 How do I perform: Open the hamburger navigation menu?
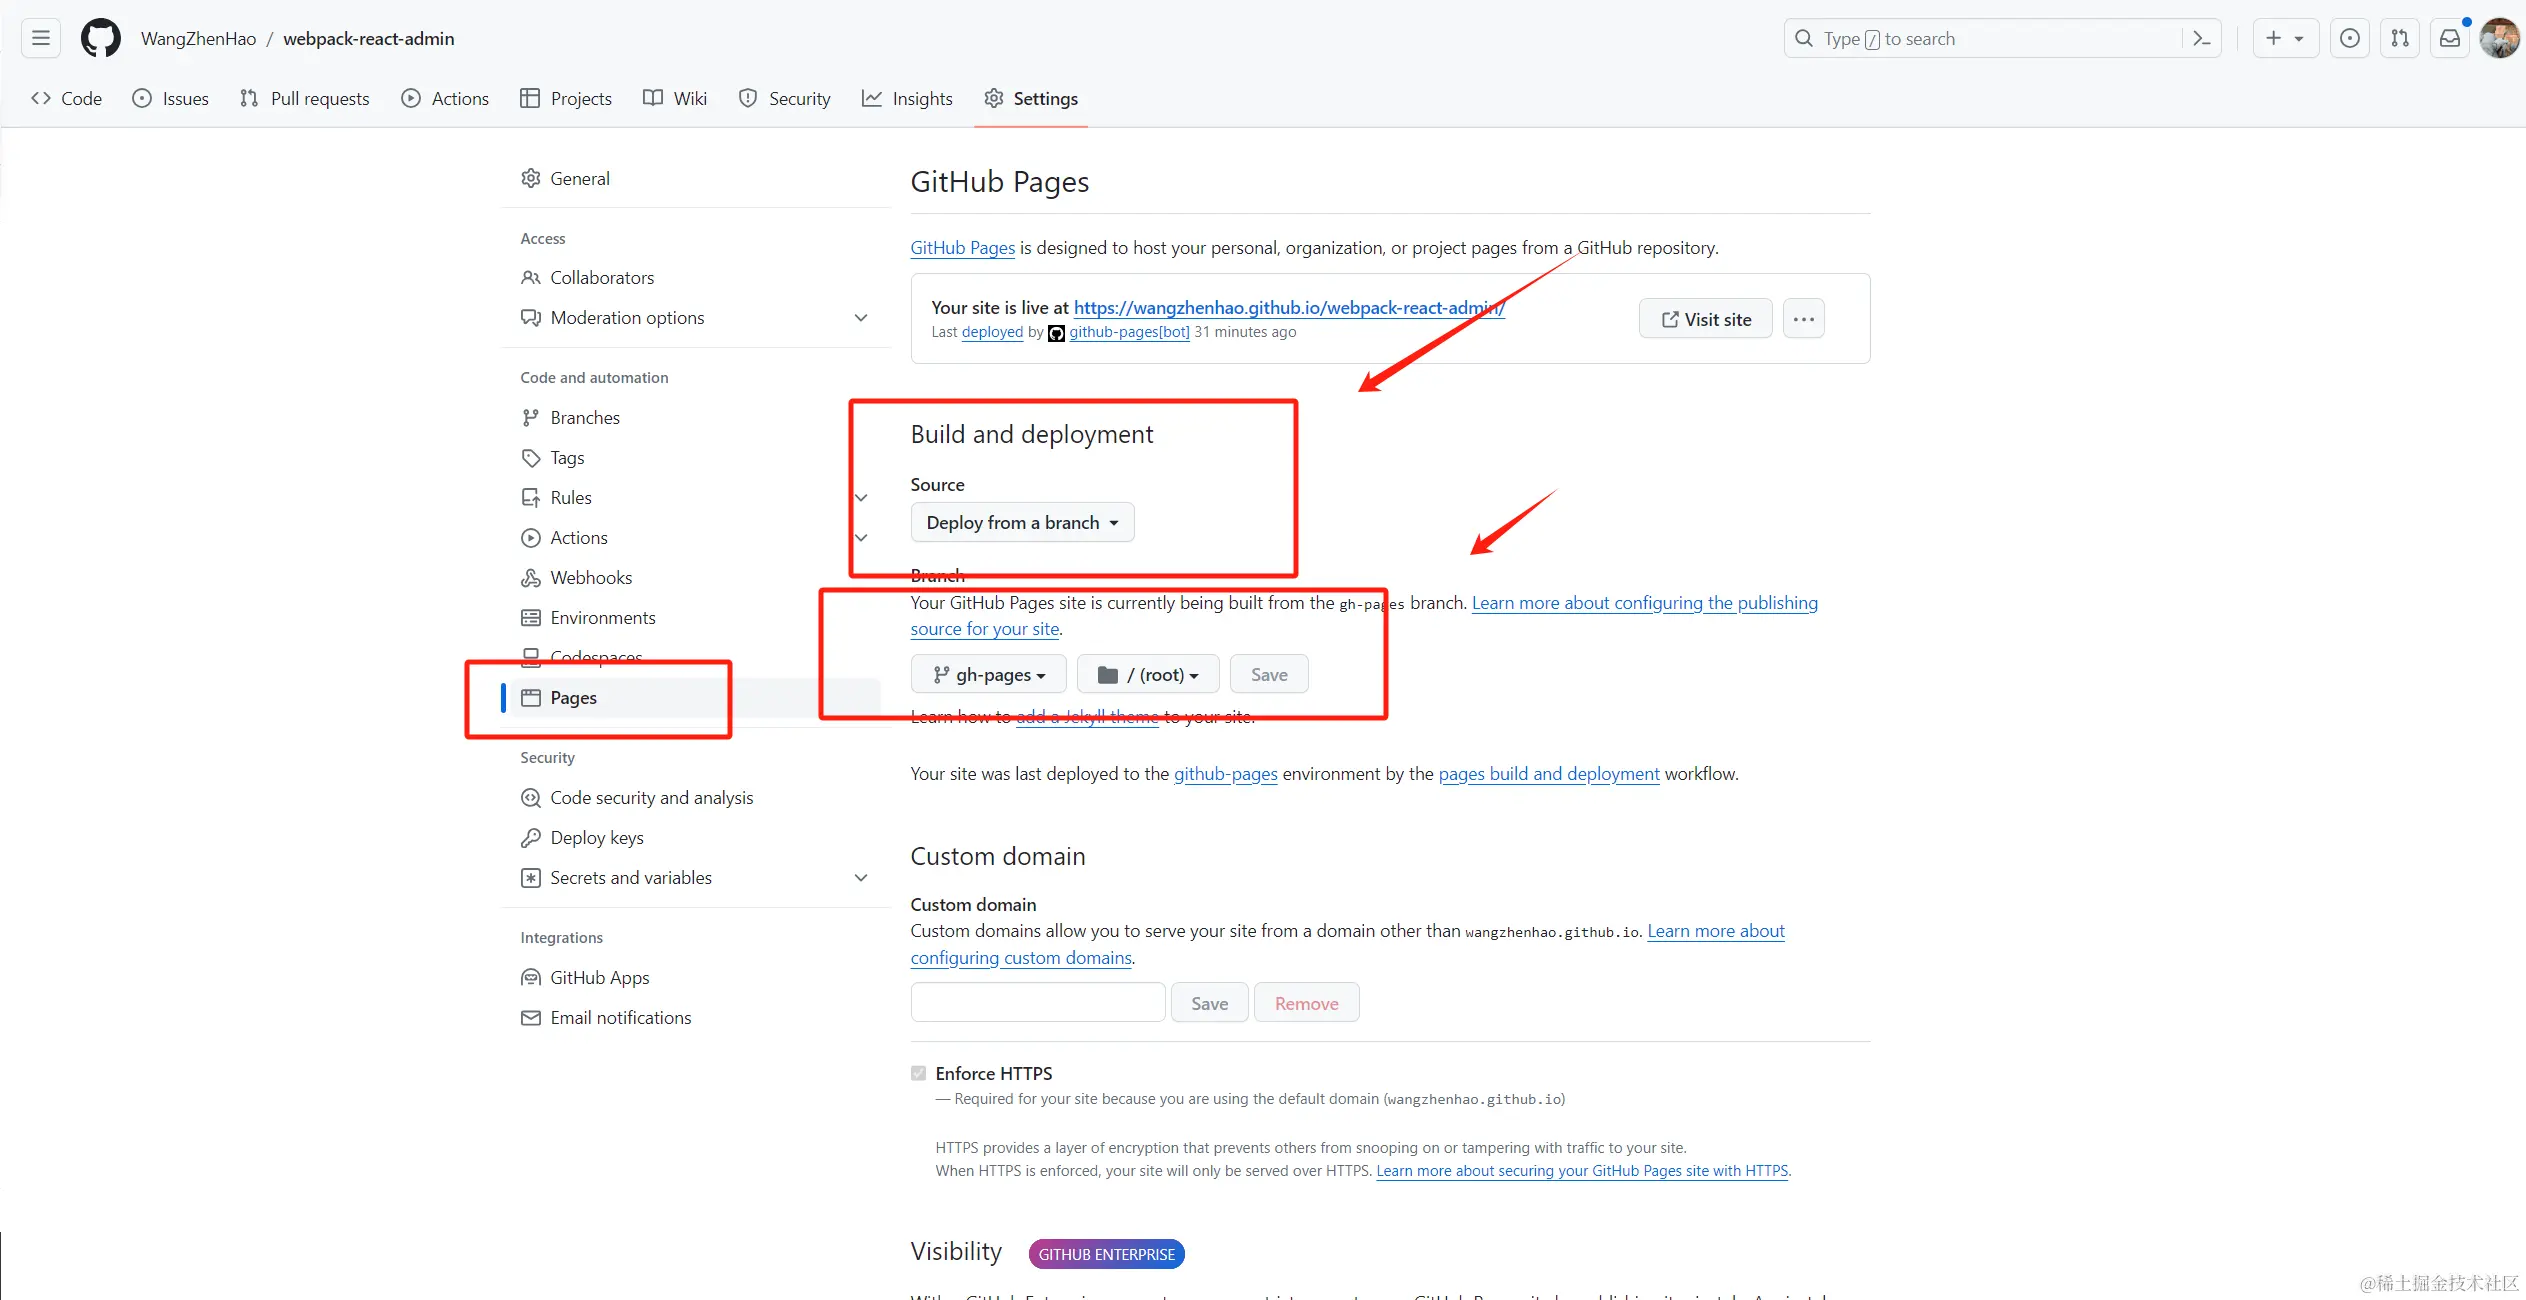pyautogui.click(x=41, y=38)
